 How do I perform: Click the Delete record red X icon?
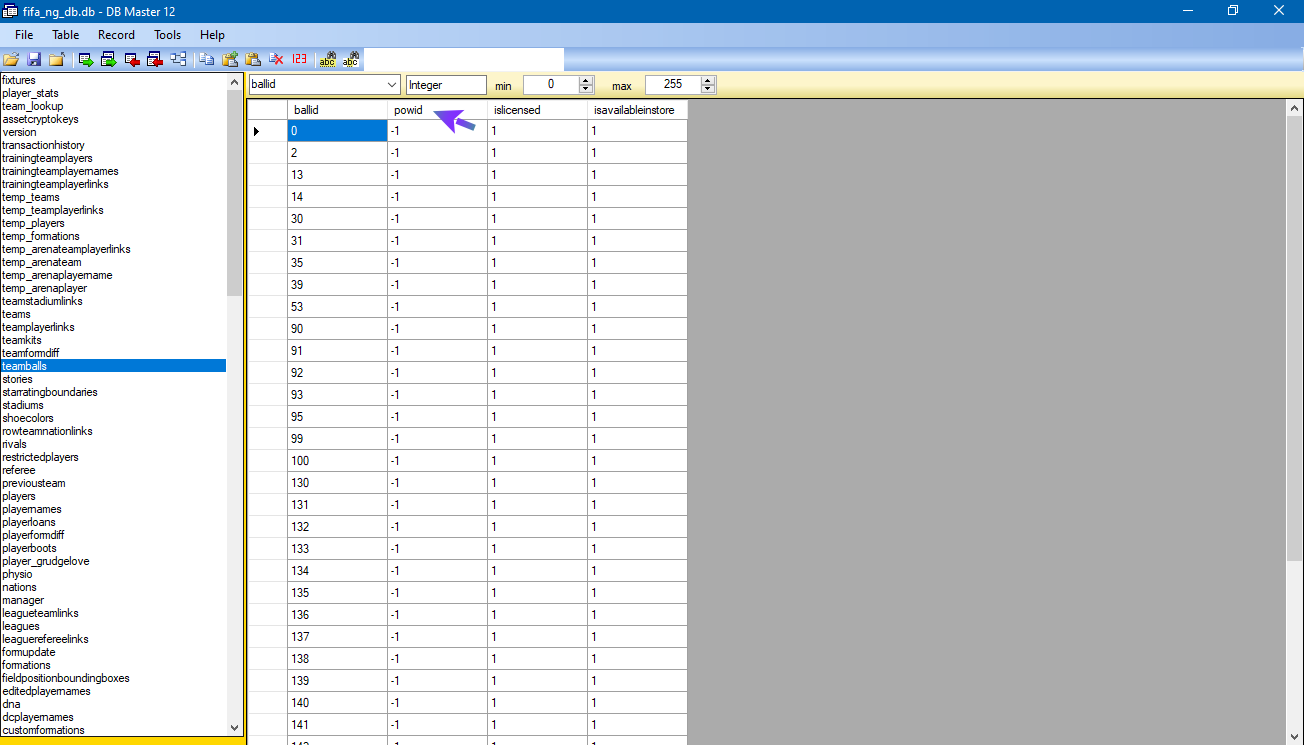[x=276, y=60]
